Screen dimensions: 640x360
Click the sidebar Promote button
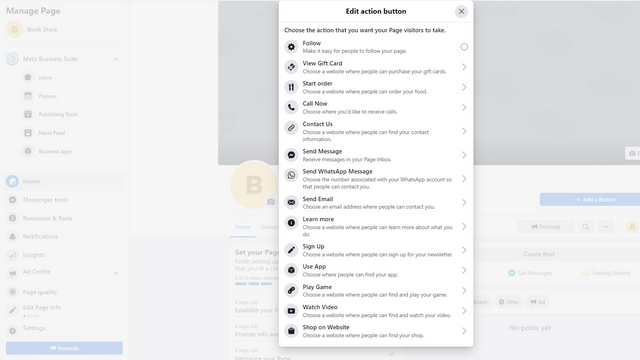64,348
